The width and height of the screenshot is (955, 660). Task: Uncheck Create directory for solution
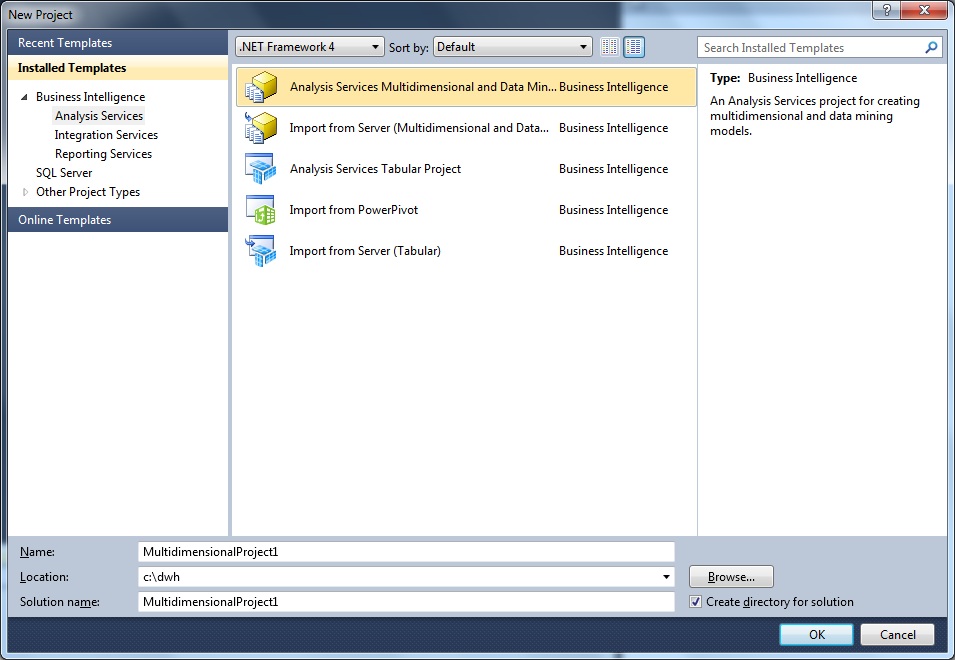pos(696,602)
